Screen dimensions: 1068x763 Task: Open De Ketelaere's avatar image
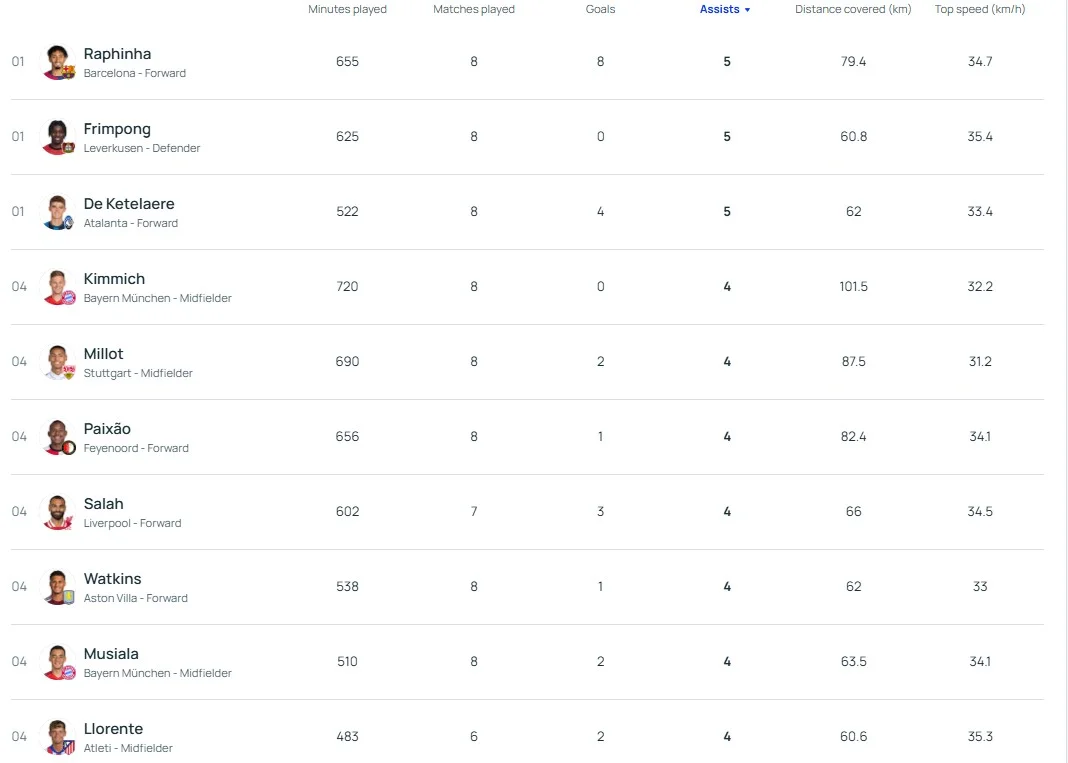58,212
